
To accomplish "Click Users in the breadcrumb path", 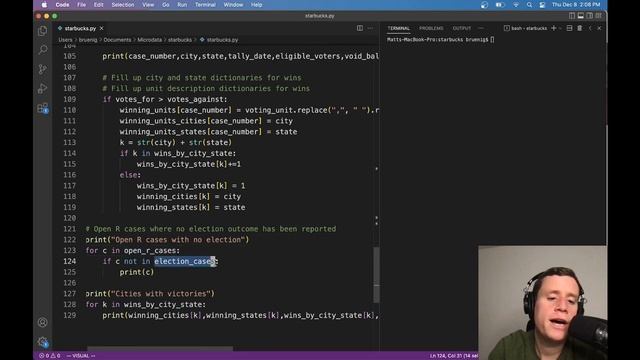I will click(x=65, y=40).
